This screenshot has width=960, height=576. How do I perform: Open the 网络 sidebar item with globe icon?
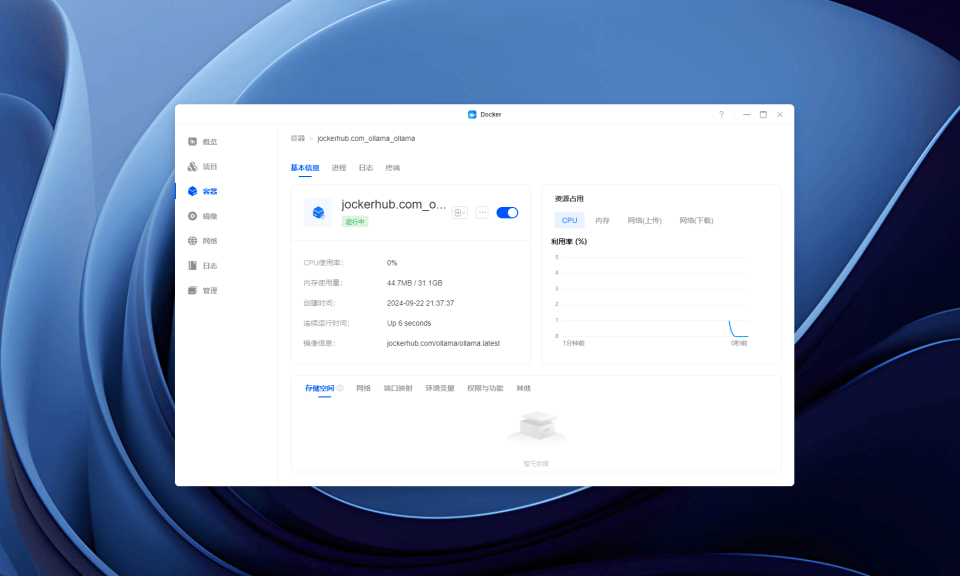(x=203, y=241)
